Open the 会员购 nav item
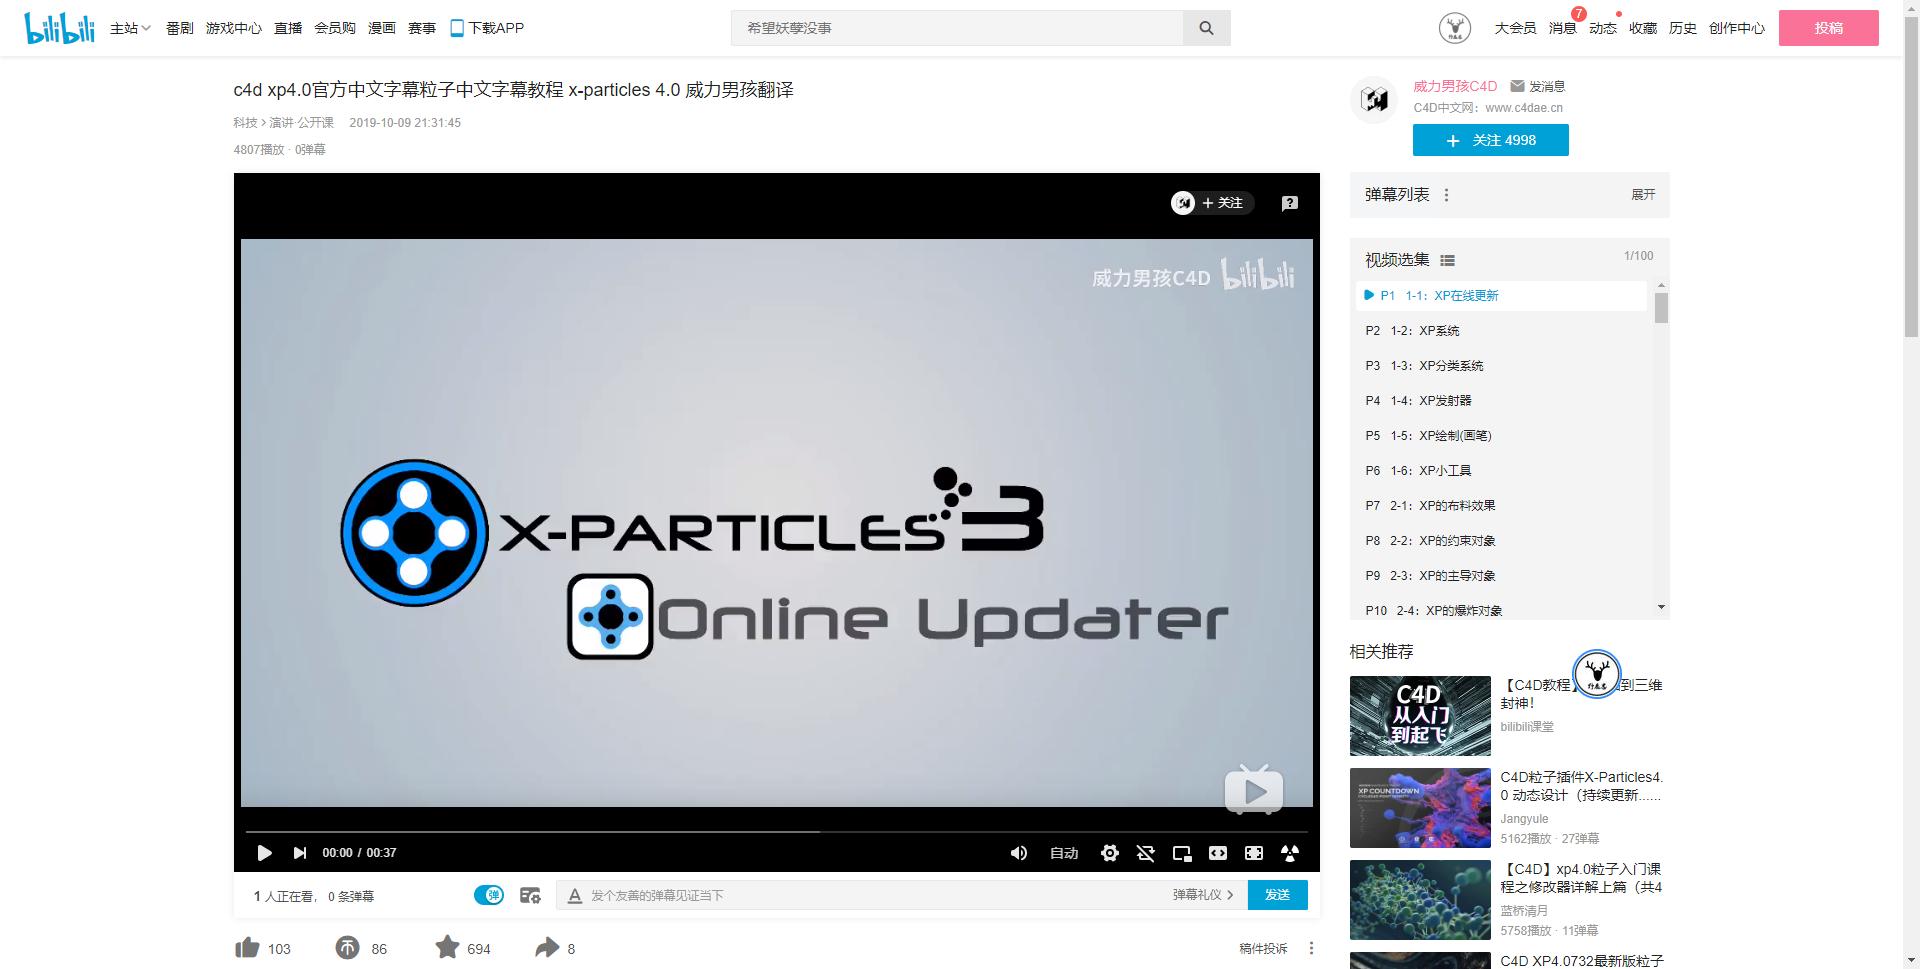 (335, 28)
